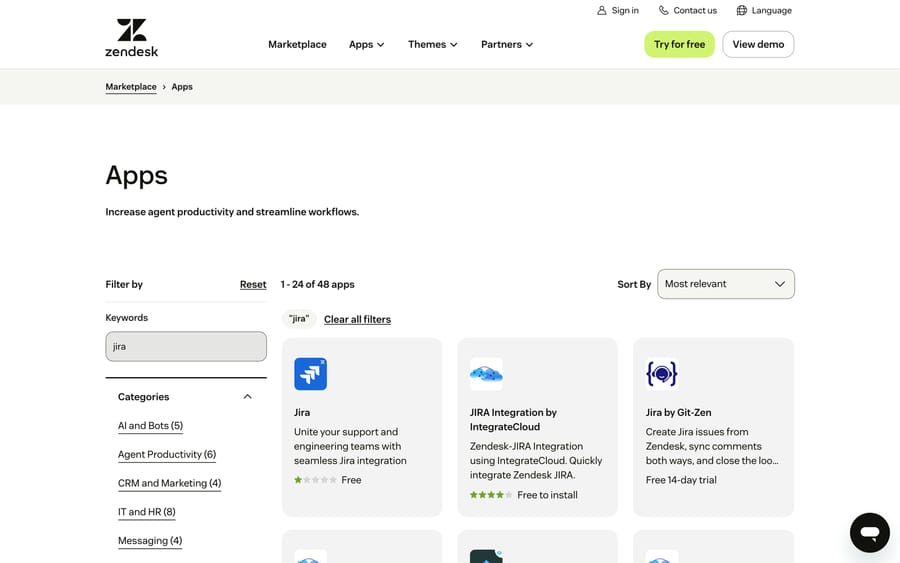
Task: Click the Language link
Action: pos(771,10)
